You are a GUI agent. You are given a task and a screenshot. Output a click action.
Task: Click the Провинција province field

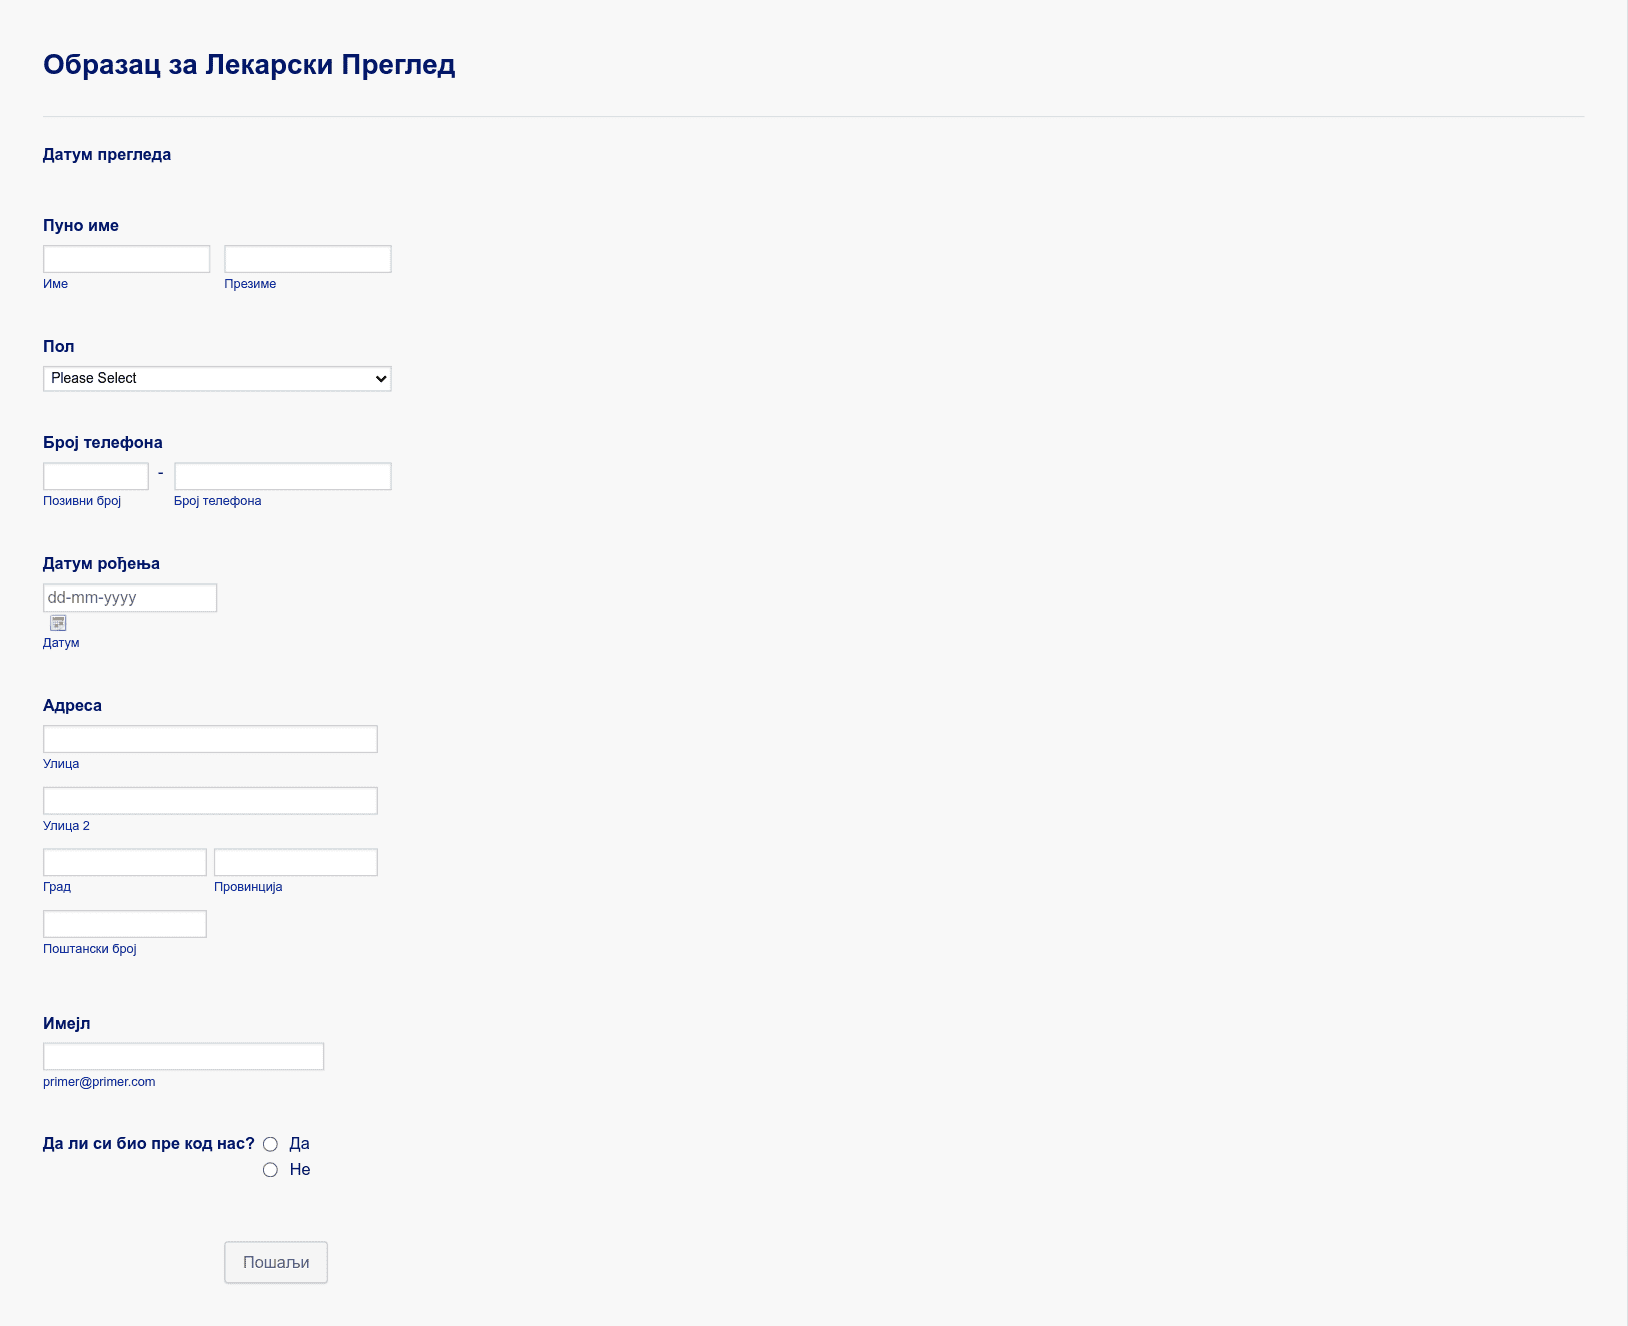(296, 862)
